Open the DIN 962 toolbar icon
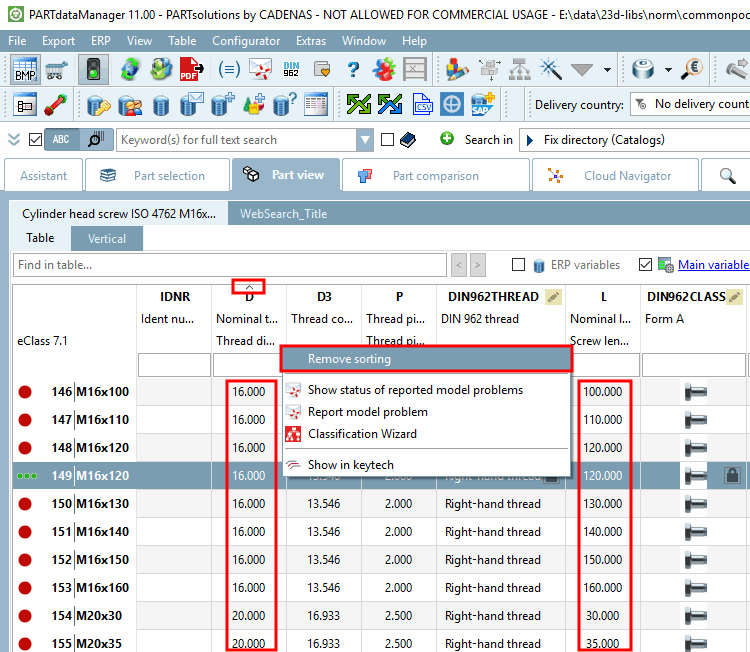The height and width of the screenshot is (652, 750). [291, 69]
